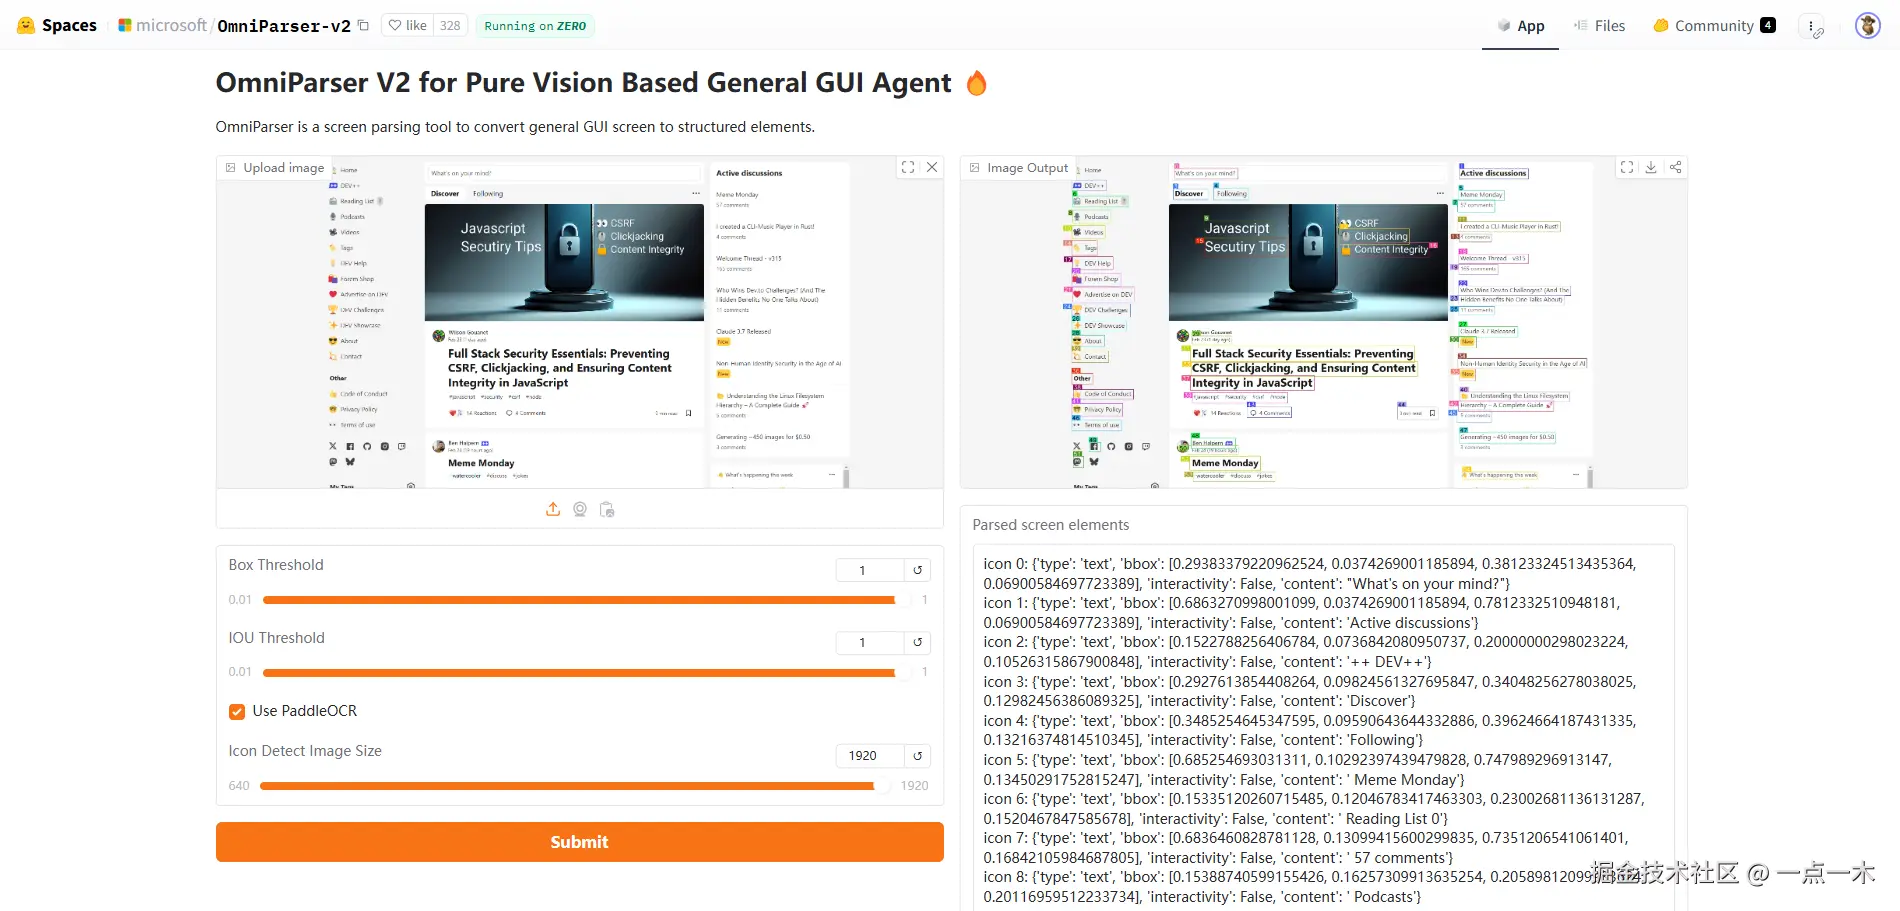
Task: Click the IOU Threshold number field
Action: tap(869, 642)
